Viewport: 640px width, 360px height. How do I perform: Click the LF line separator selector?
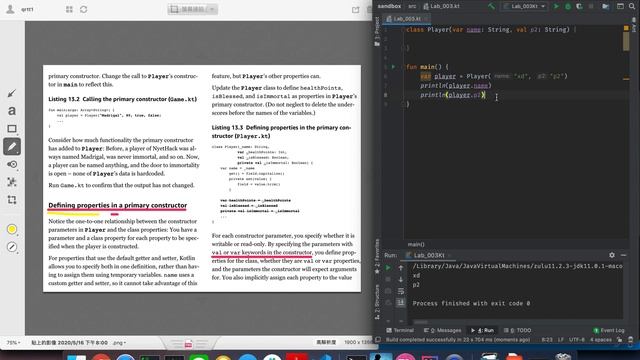(560, 340)
